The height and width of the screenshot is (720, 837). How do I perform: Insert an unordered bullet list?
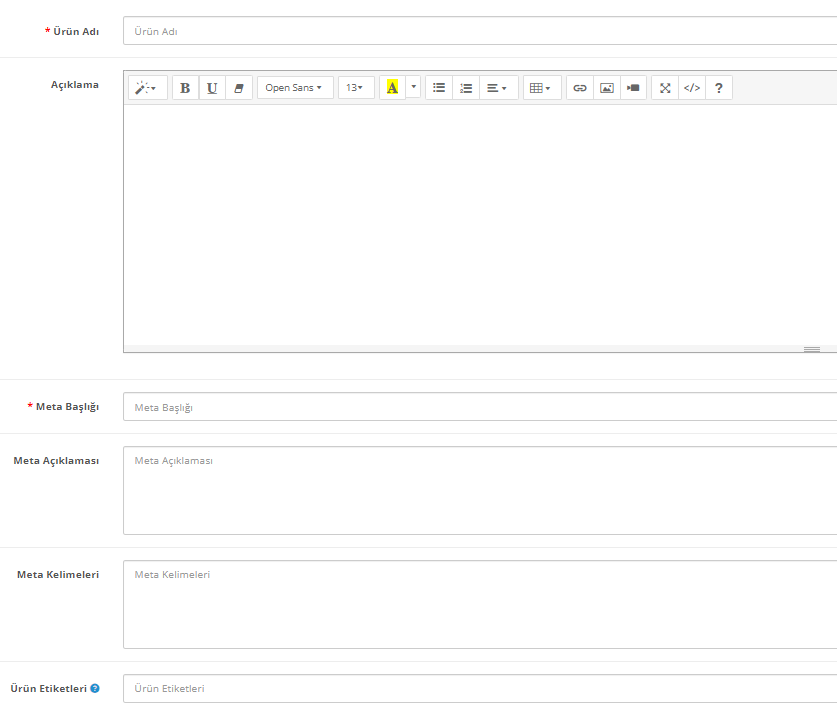[x=439, y=88]
